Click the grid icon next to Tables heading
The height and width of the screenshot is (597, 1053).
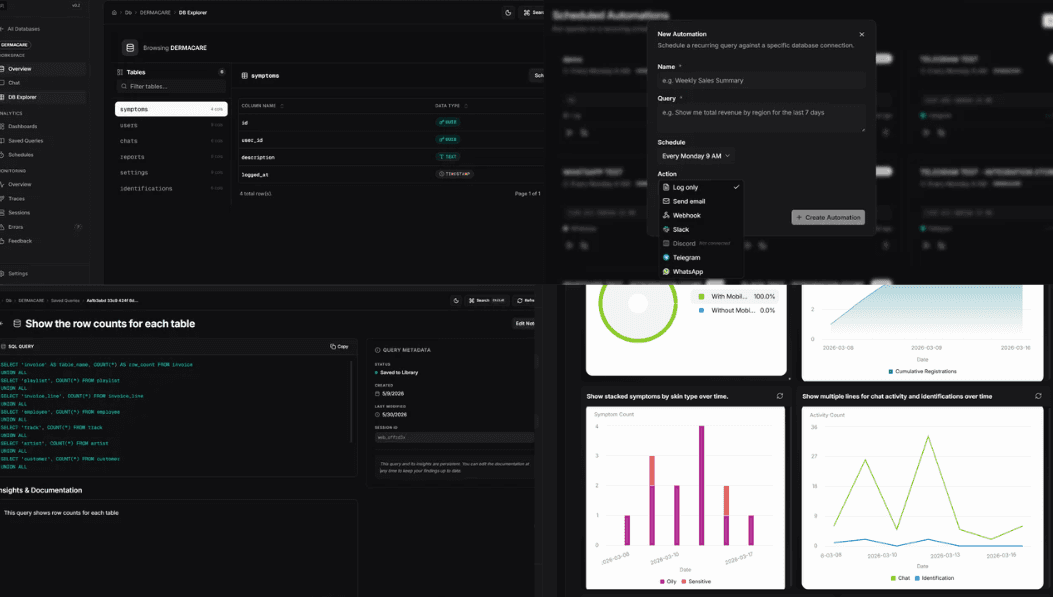click(120, 72)
